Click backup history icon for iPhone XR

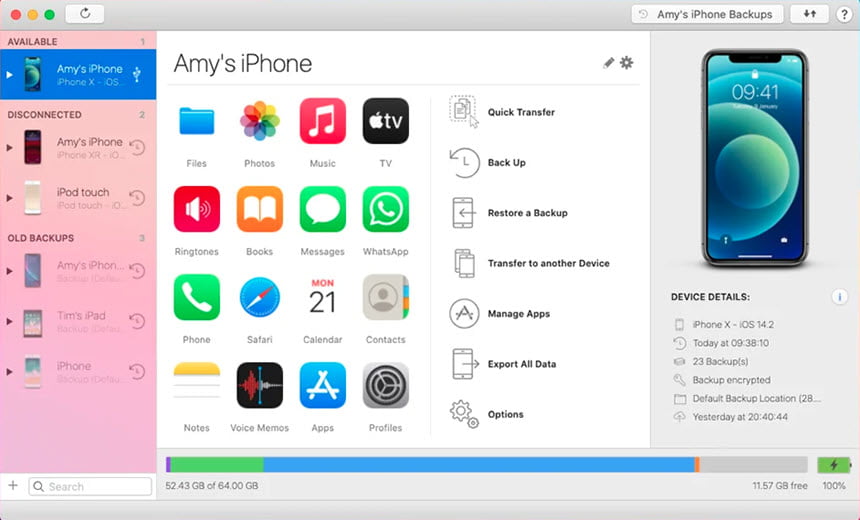pyautogui.click(x=137, y=147)
